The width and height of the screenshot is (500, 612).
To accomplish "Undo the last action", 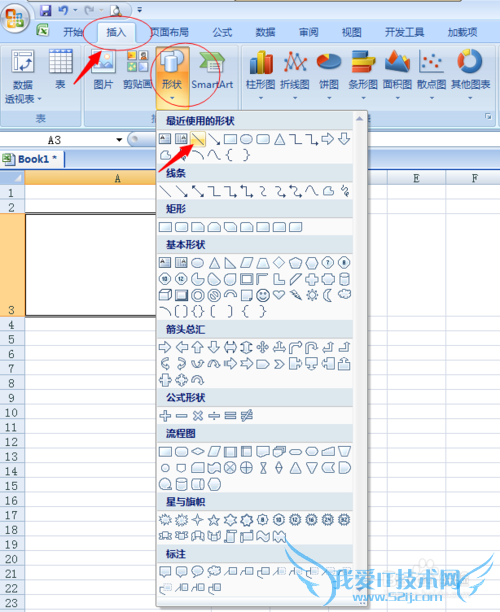I will 64,10.
